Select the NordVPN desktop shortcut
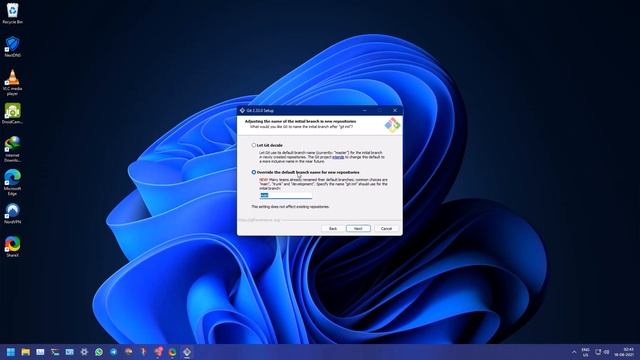 [12, 213]
